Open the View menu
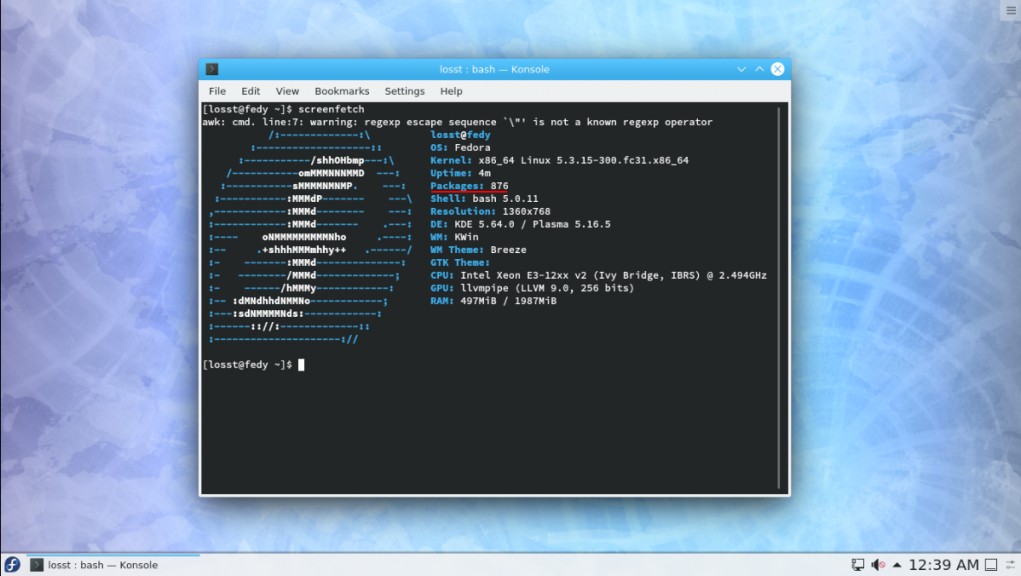Screen dimensions: 1021x576 (x=287, y=91)
